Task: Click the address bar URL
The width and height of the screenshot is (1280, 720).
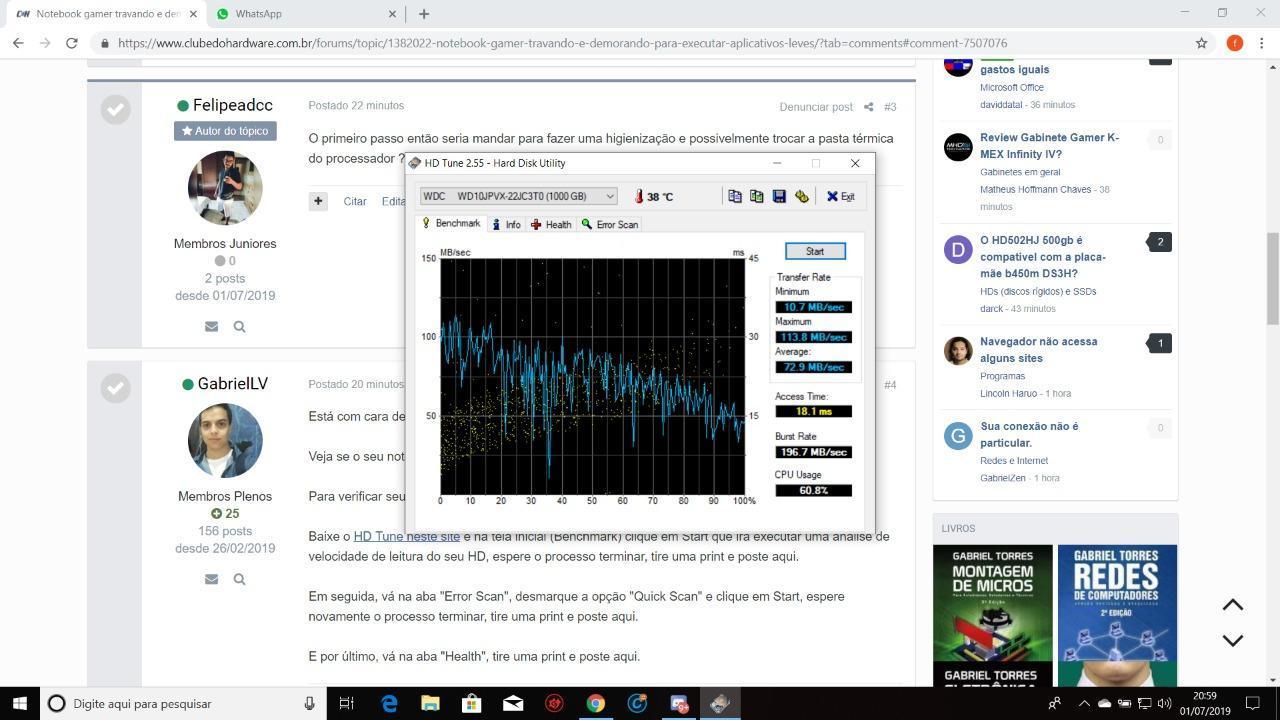Action: click(562, 43)
